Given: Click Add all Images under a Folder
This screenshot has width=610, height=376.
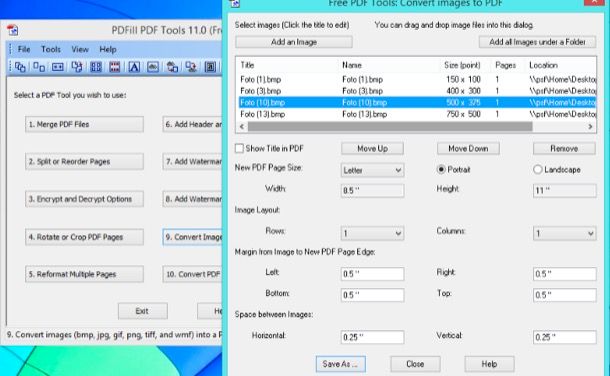Looking at the screenshot, I should (x=537, y=42).
